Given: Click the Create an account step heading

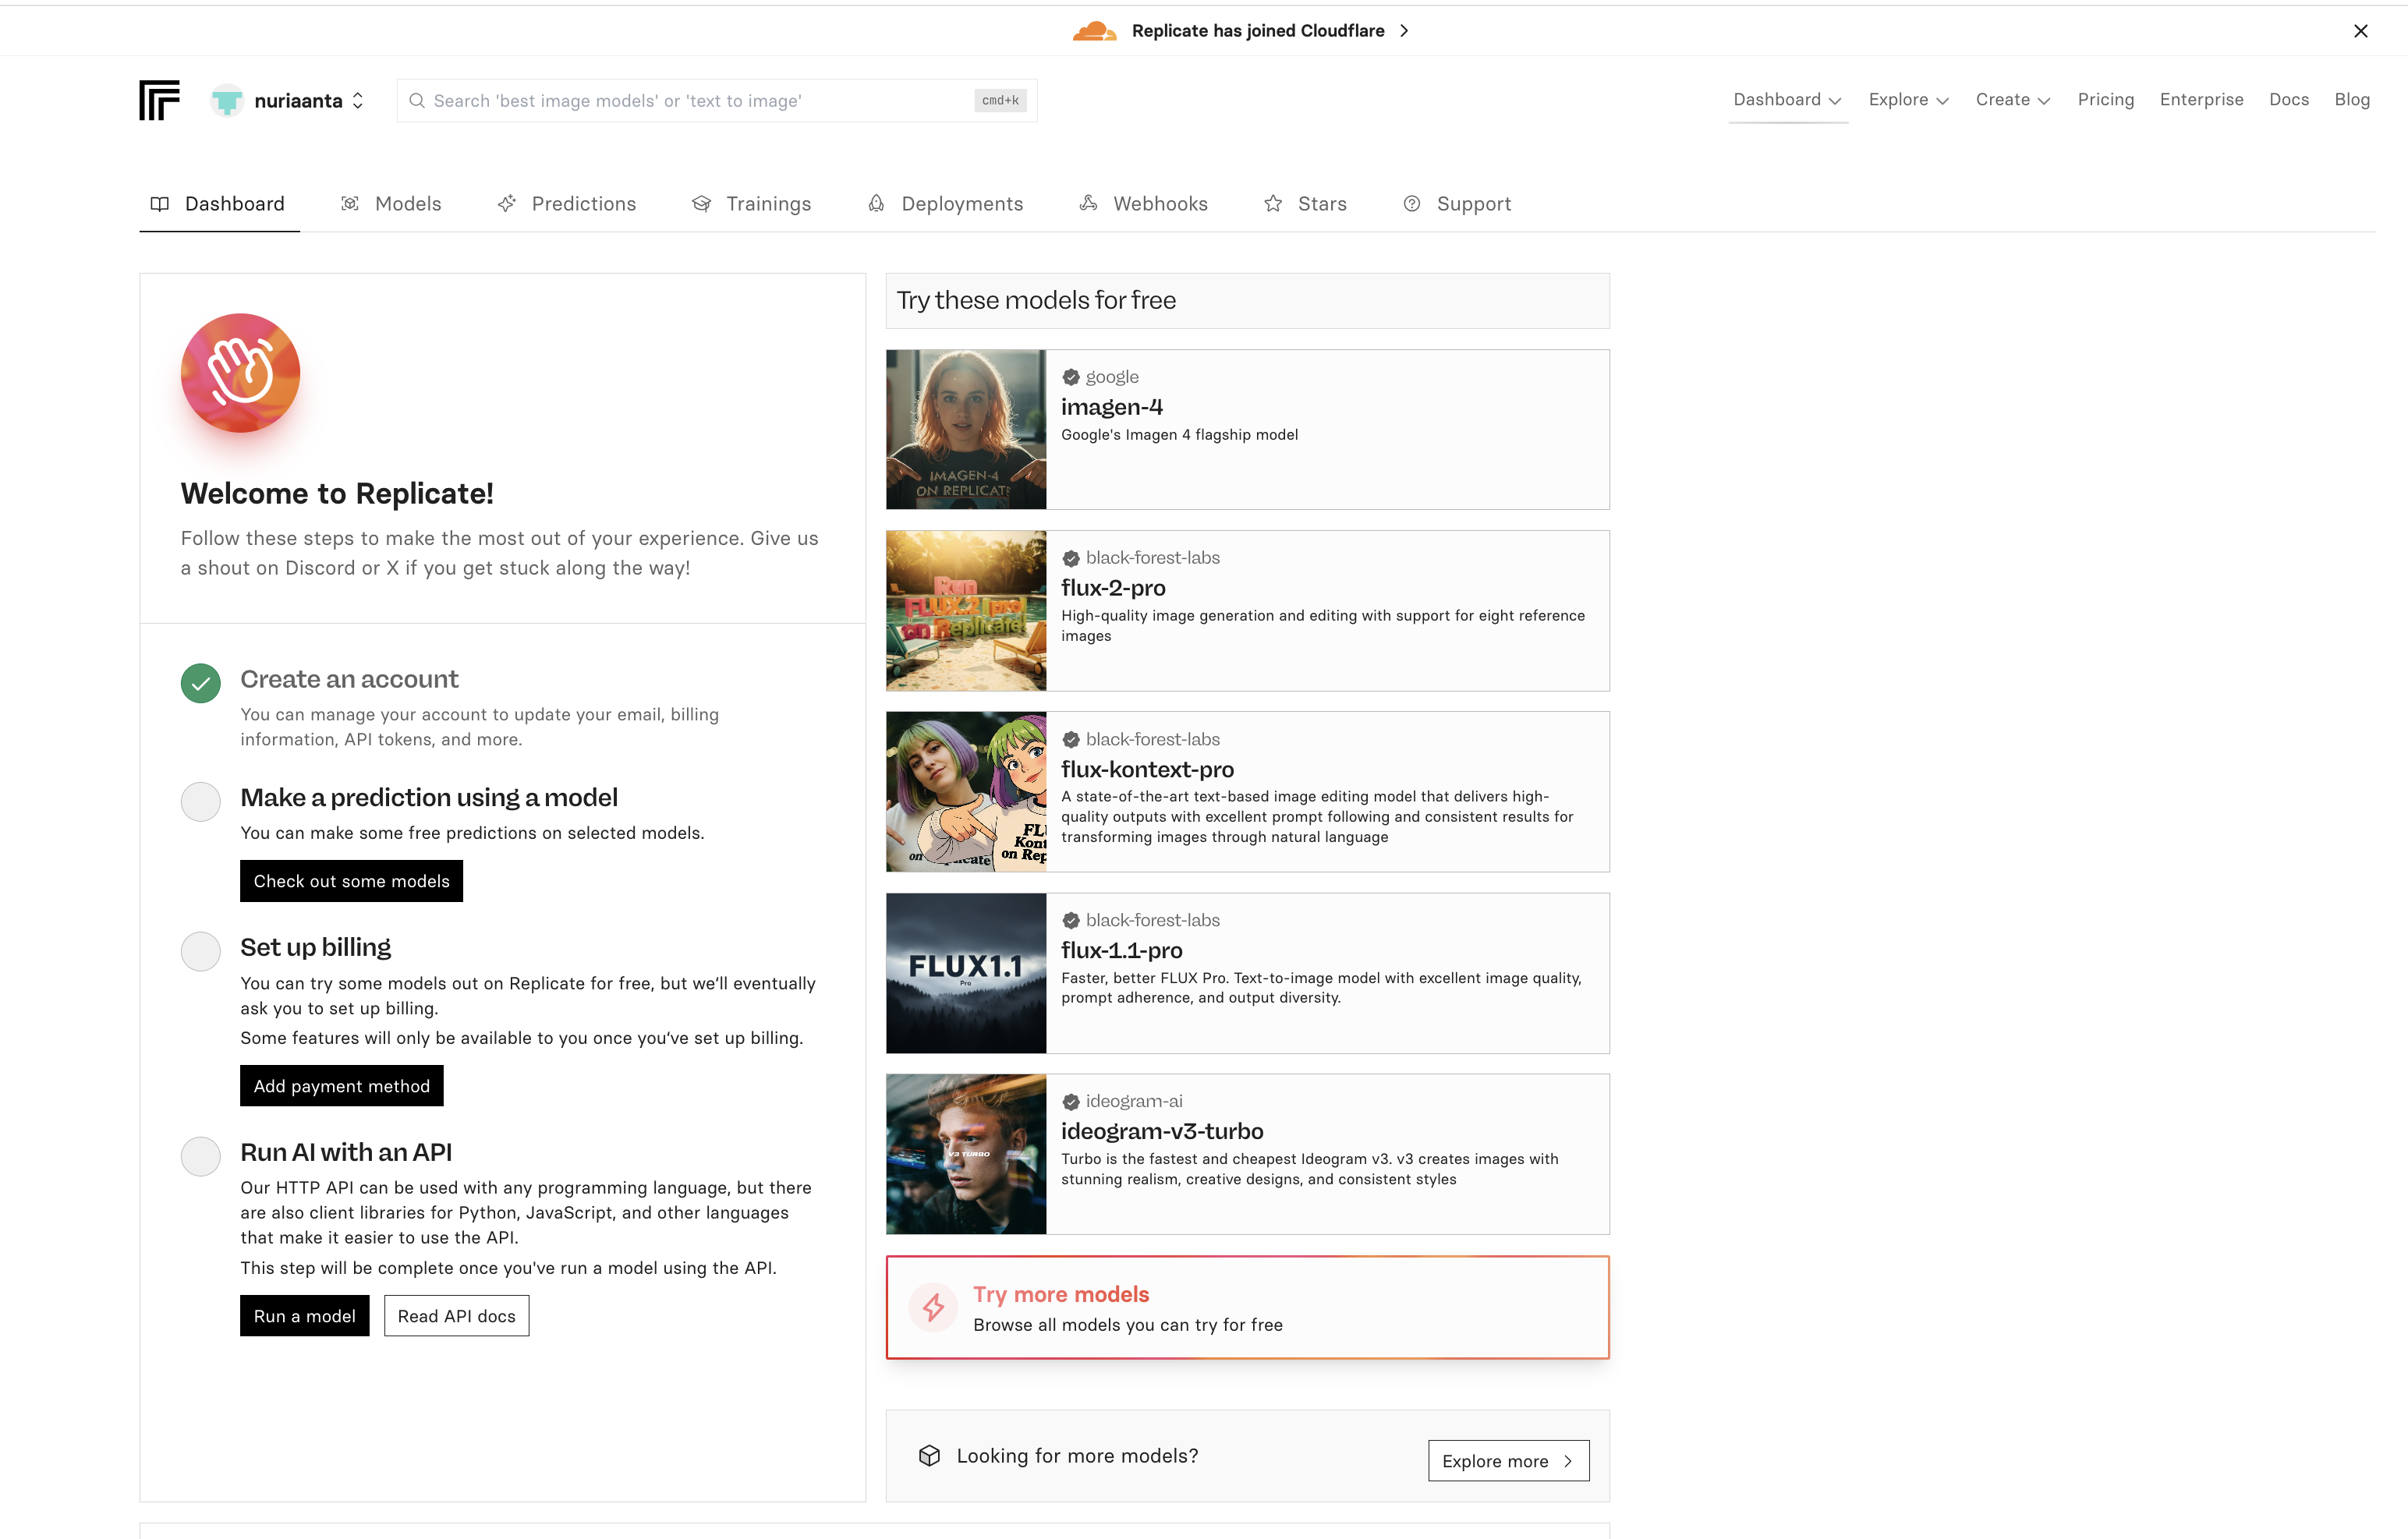Looking at the screenshot, I should click(x=349, y=679).
